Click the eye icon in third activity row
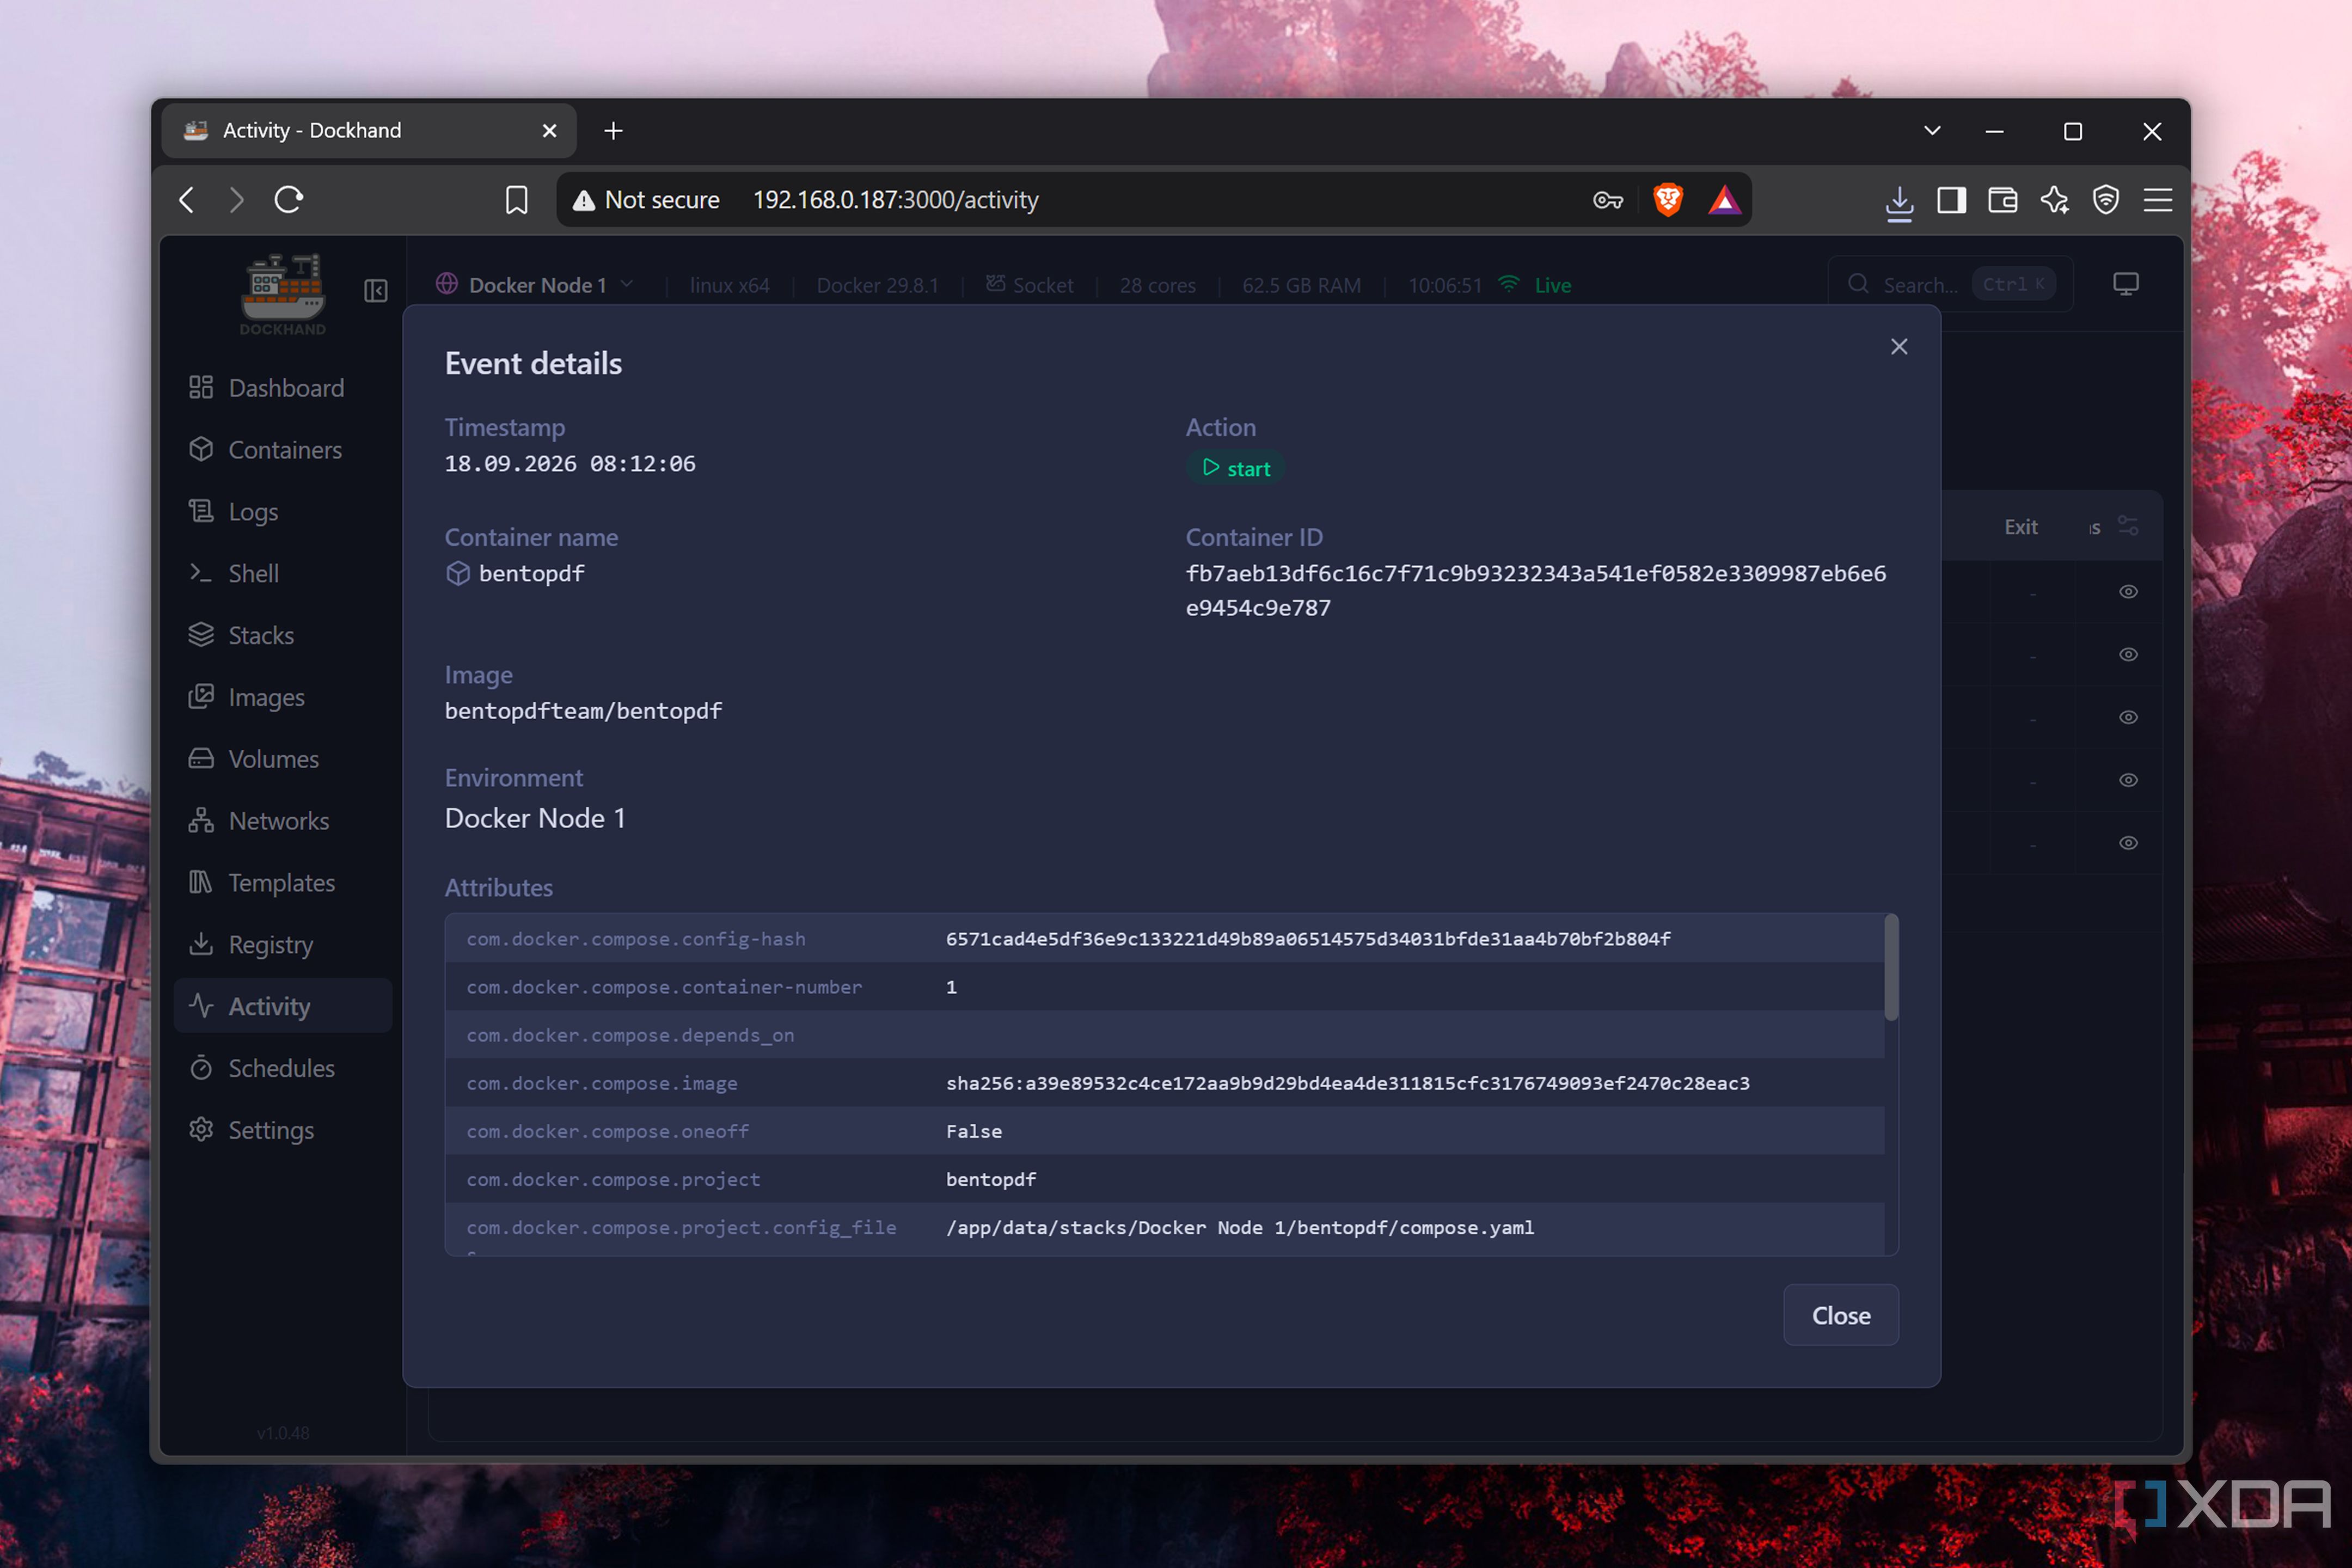 (x=2128, y=717)
